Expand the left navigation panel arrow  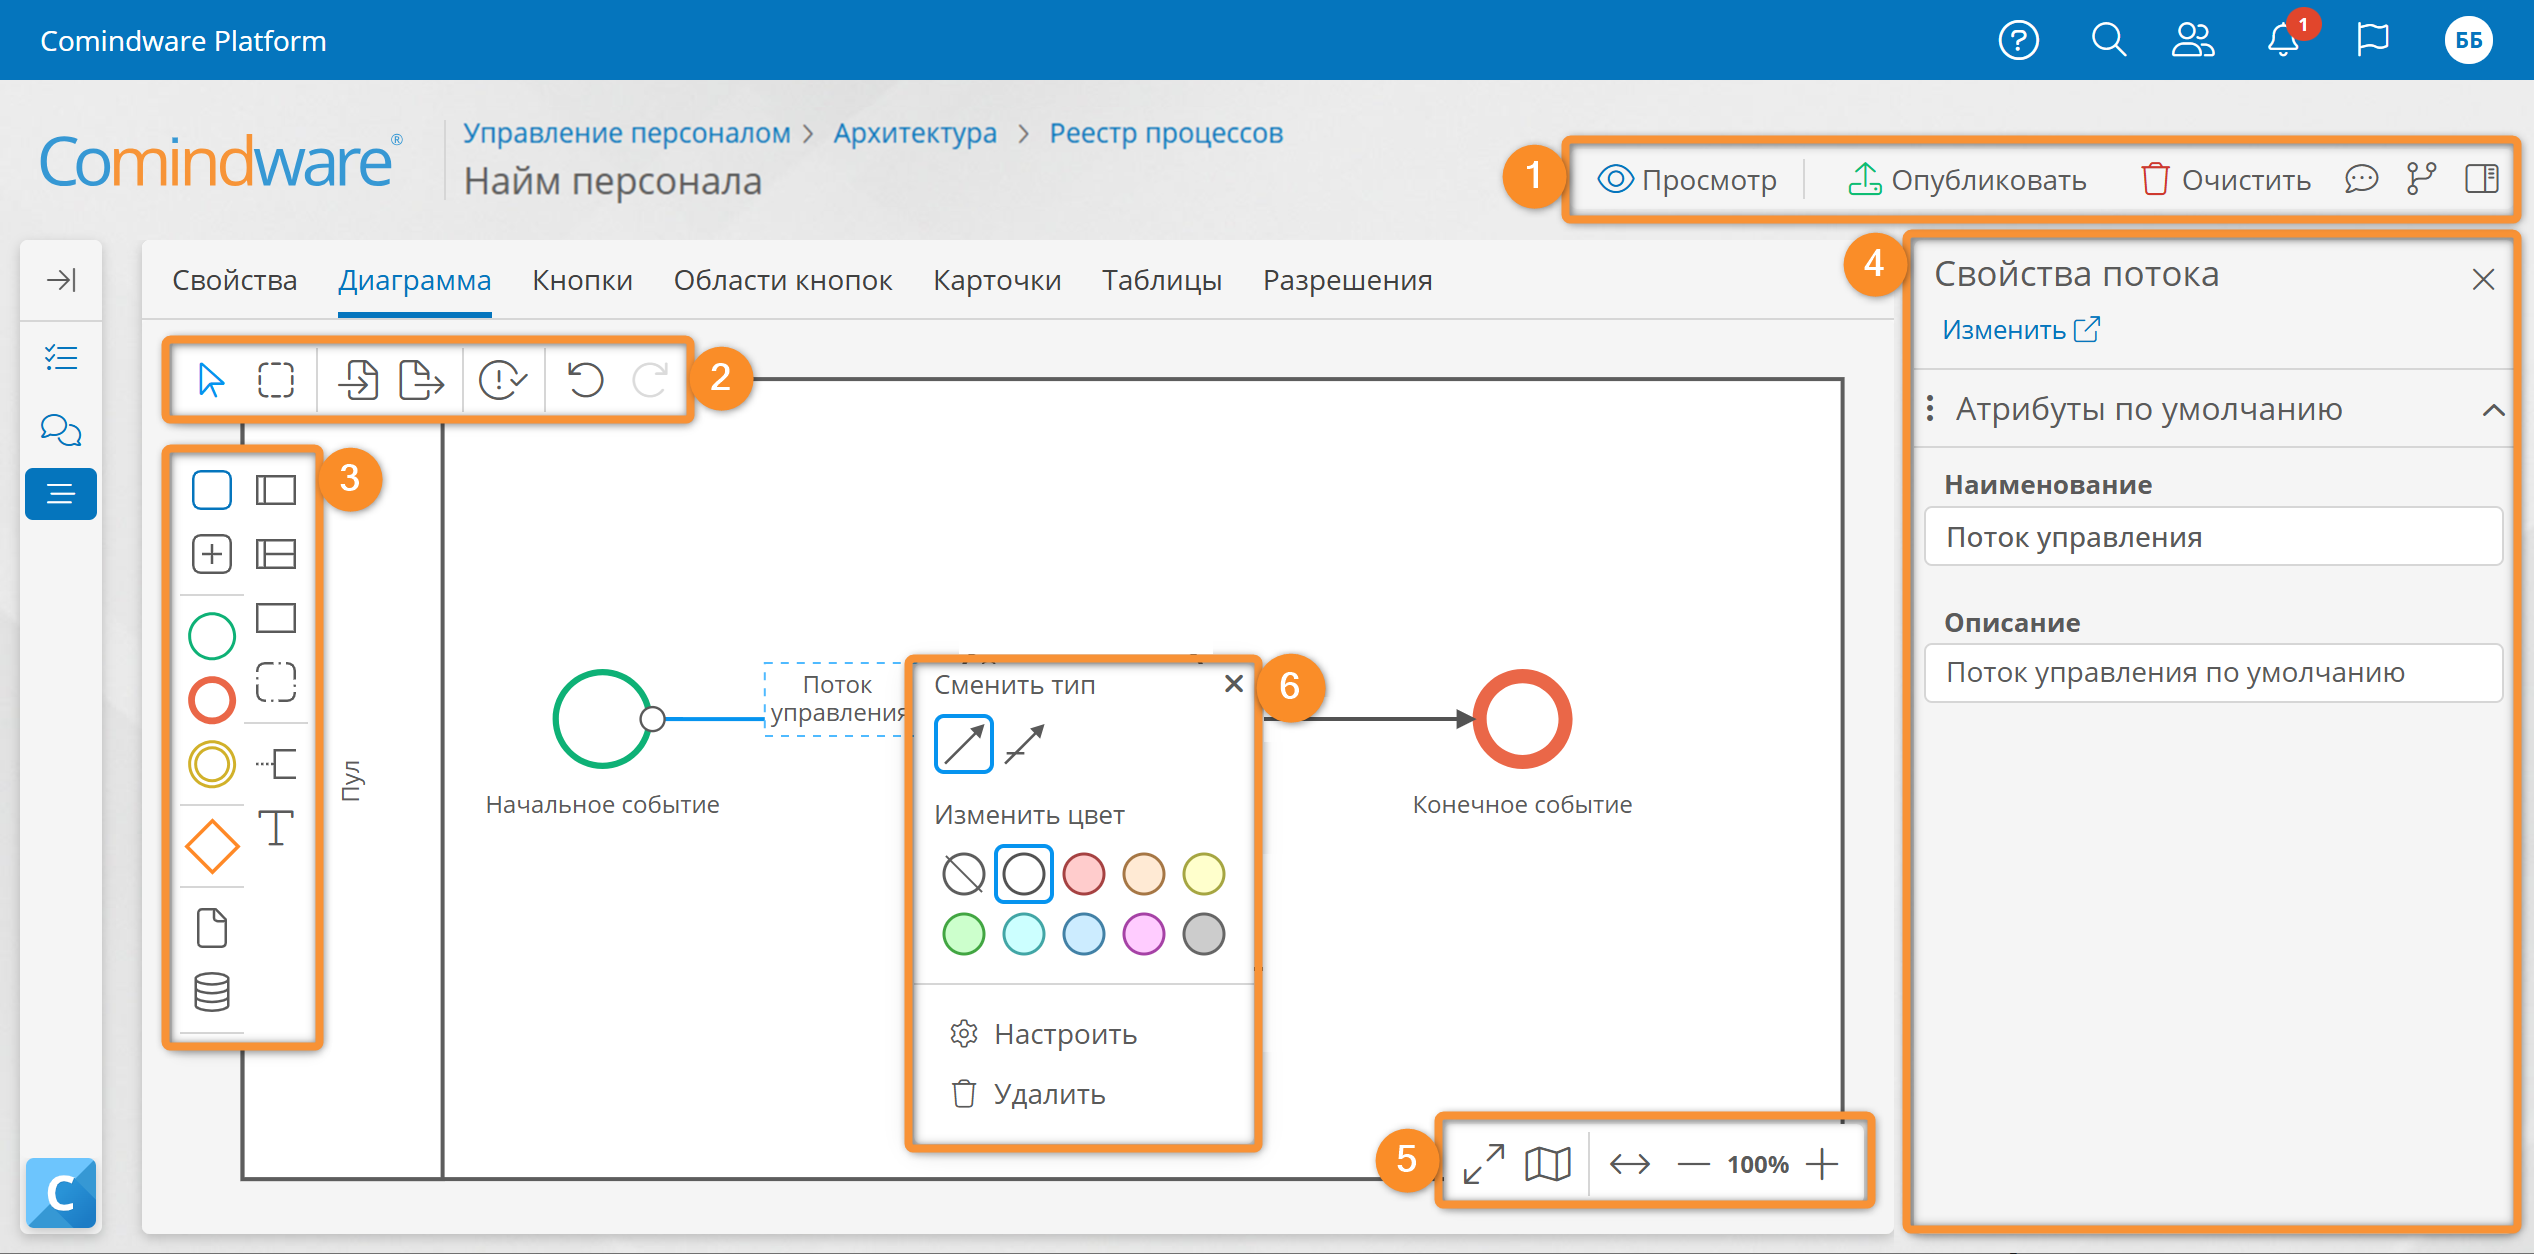pos(61,279)
